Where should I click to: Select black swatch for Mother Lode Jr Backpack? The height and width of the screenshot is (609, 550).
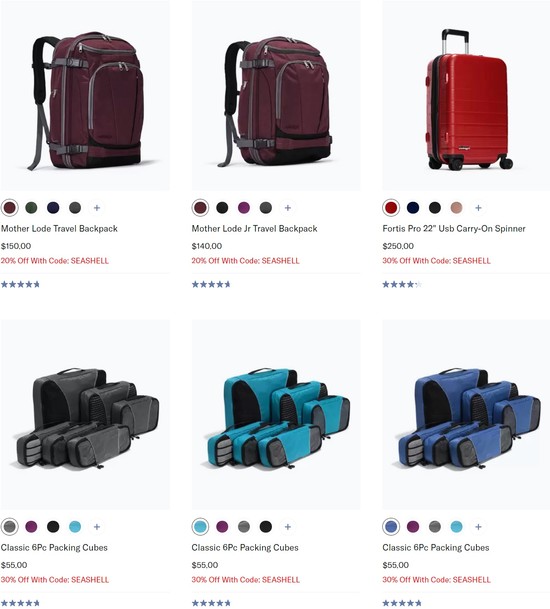coord(222,208)
